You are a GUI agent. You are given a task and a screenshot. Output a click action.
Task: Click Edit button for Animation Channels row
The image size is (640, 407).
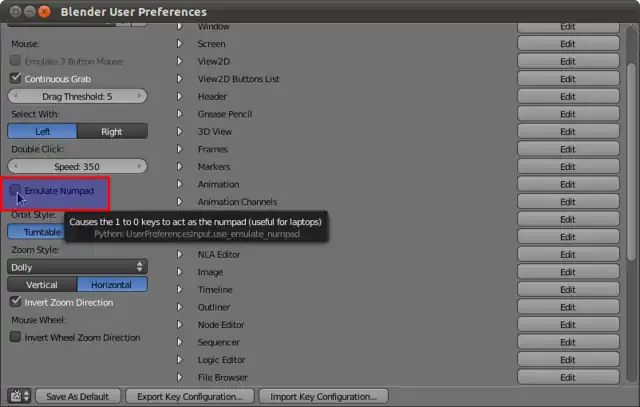(568, 202)
